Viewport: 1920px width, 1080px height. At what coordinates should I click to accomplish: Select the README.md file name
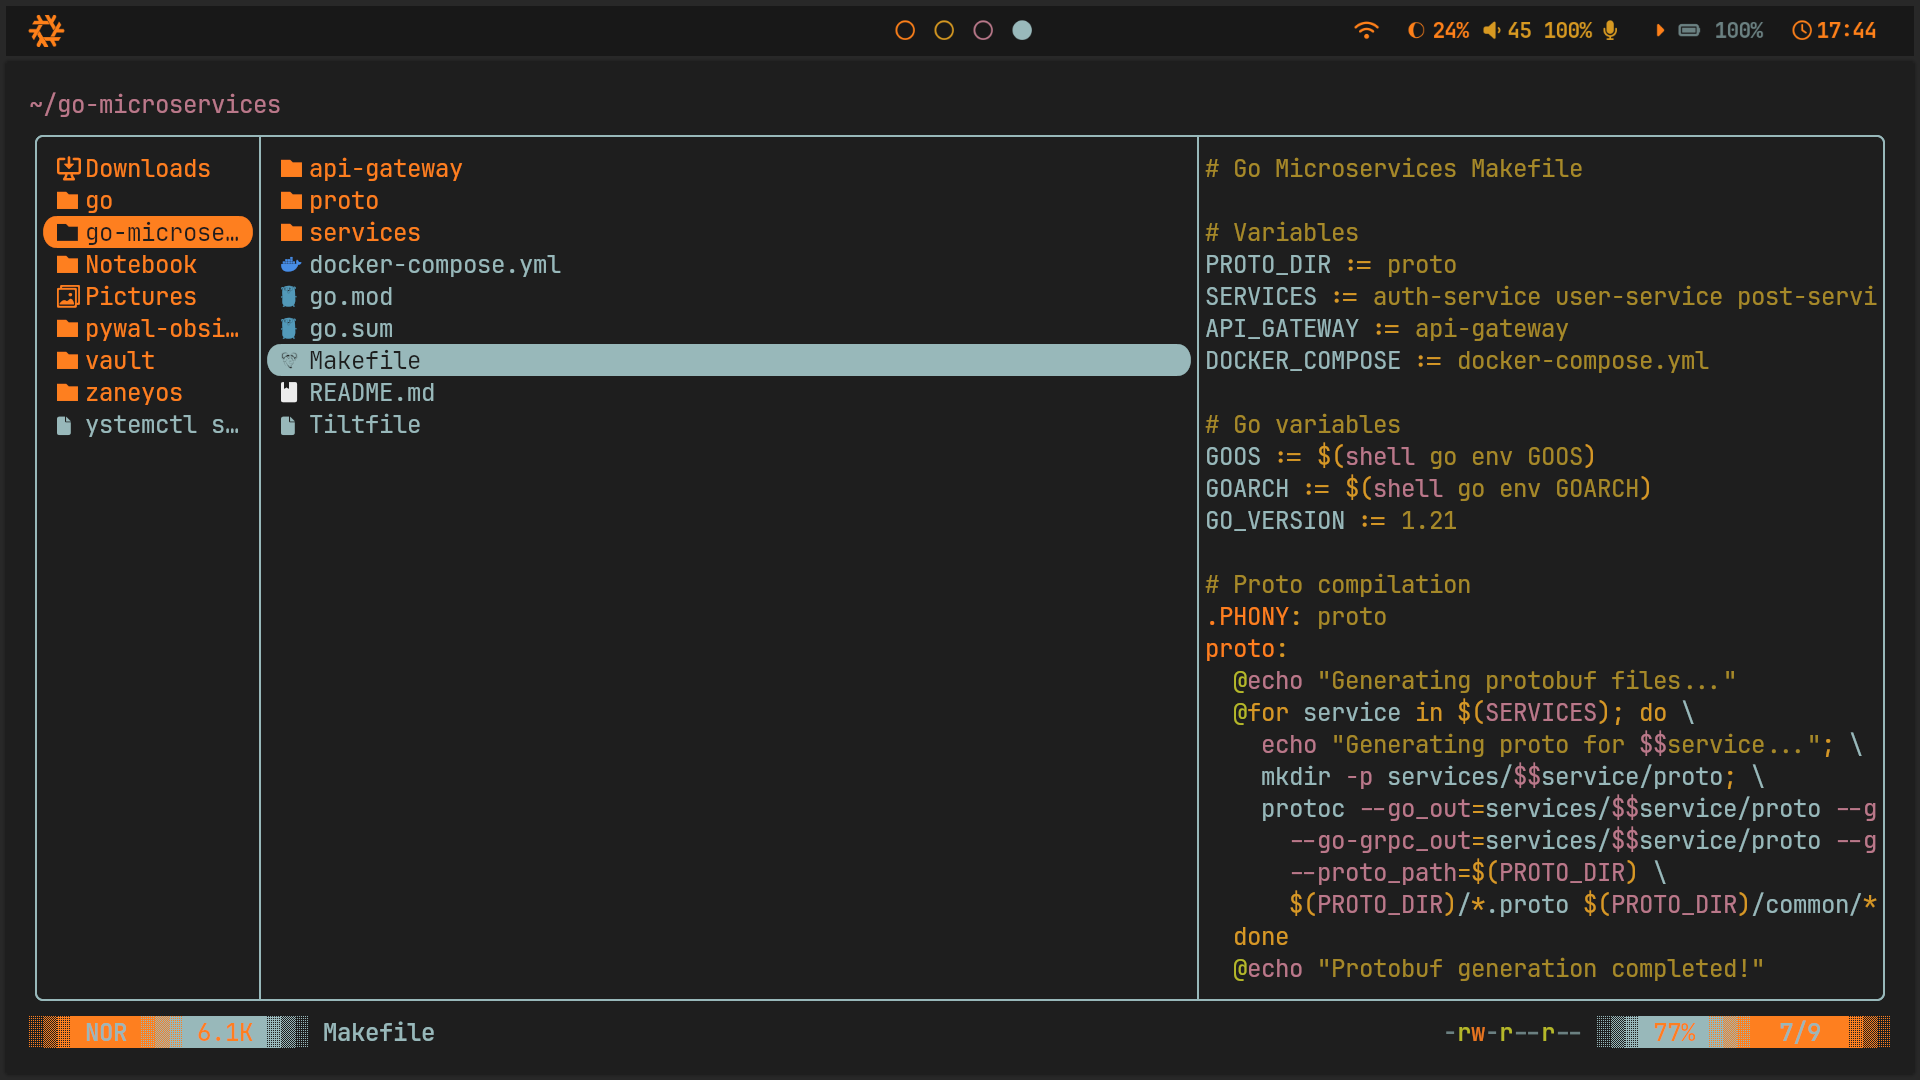[372, 393]
